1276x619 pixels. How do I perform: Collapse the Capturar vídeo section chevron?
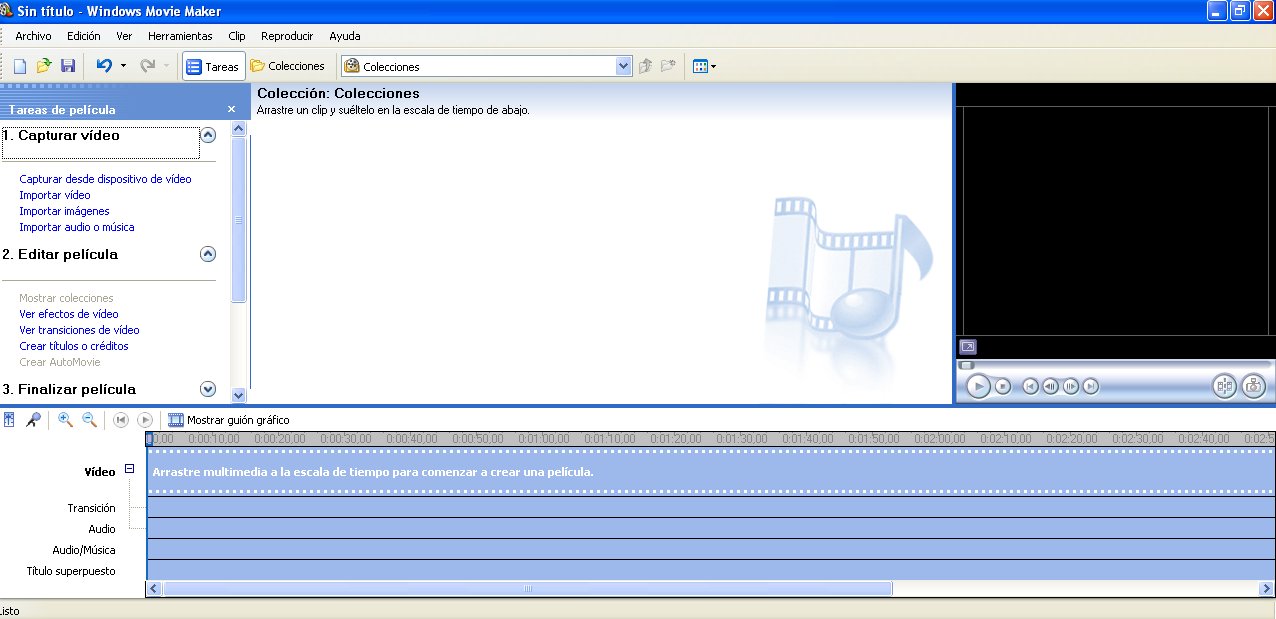coord(208,135)
